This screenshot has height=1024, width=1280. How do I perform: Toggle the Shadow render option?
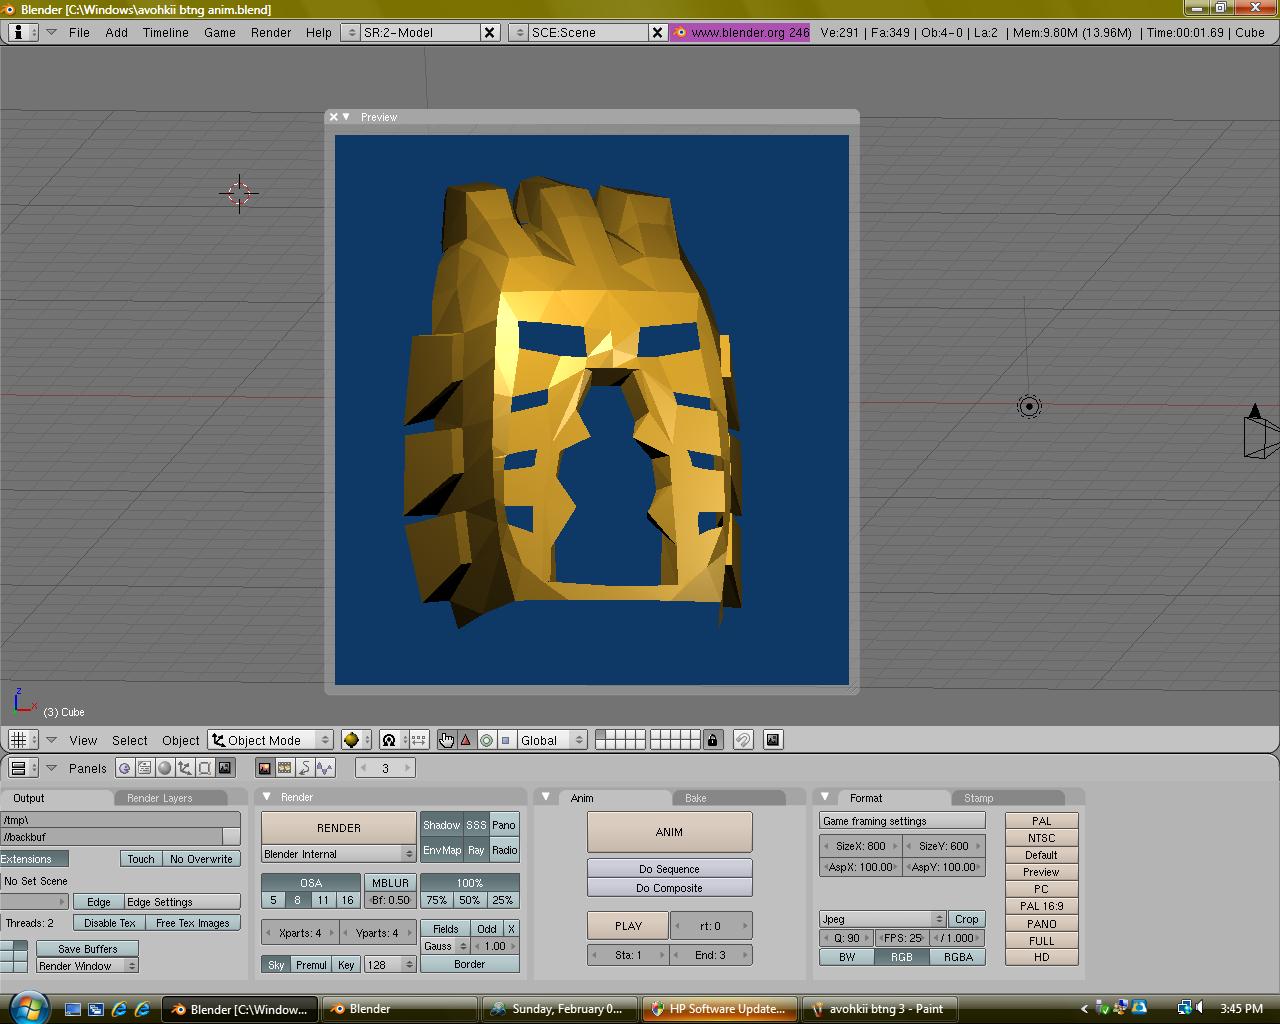(x=441, y=825)
